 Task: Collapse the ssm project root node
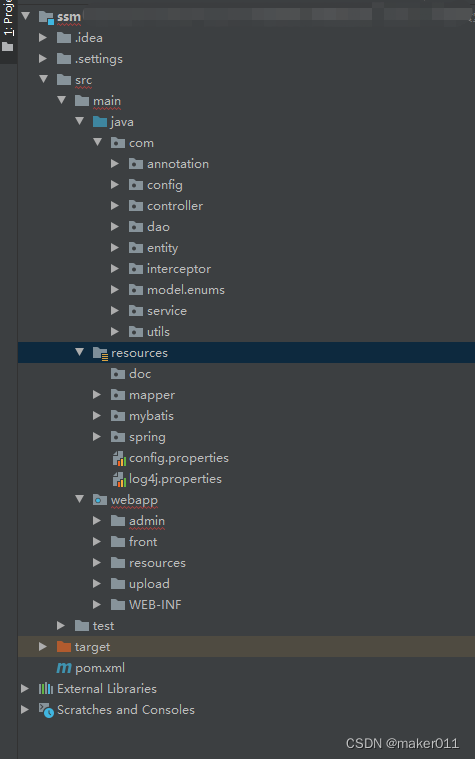(26, 16)
